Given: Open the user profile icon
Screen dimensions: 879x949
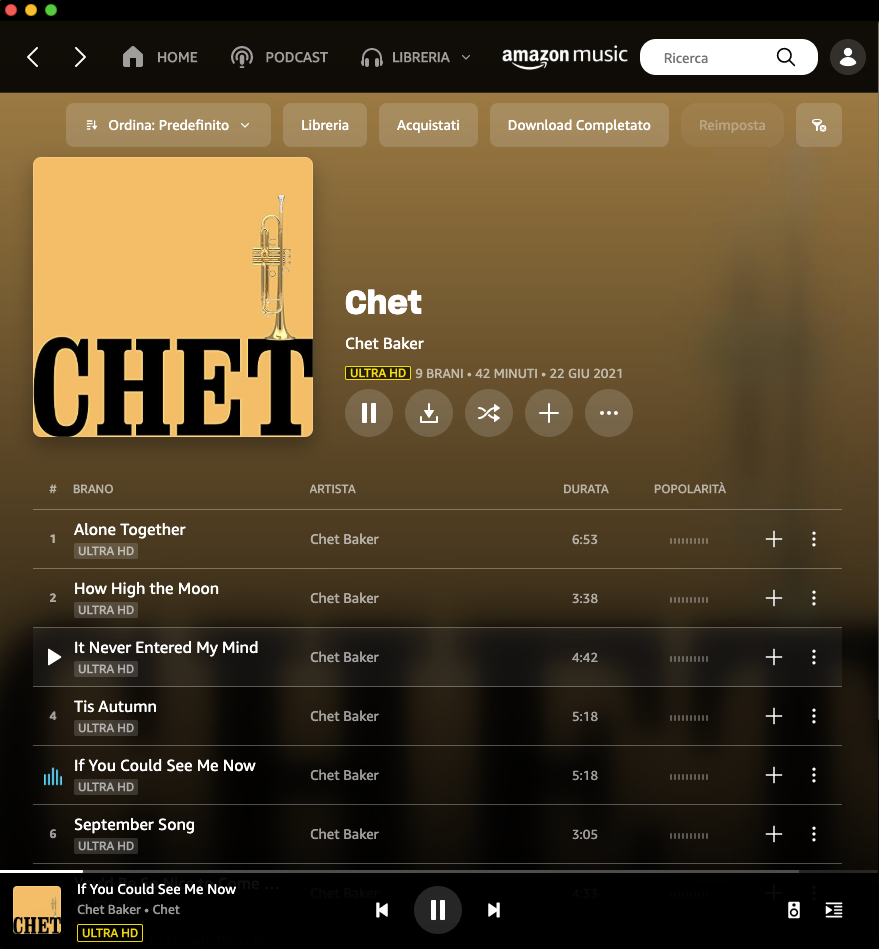Looking at the screenshot, I should point(848,57).
